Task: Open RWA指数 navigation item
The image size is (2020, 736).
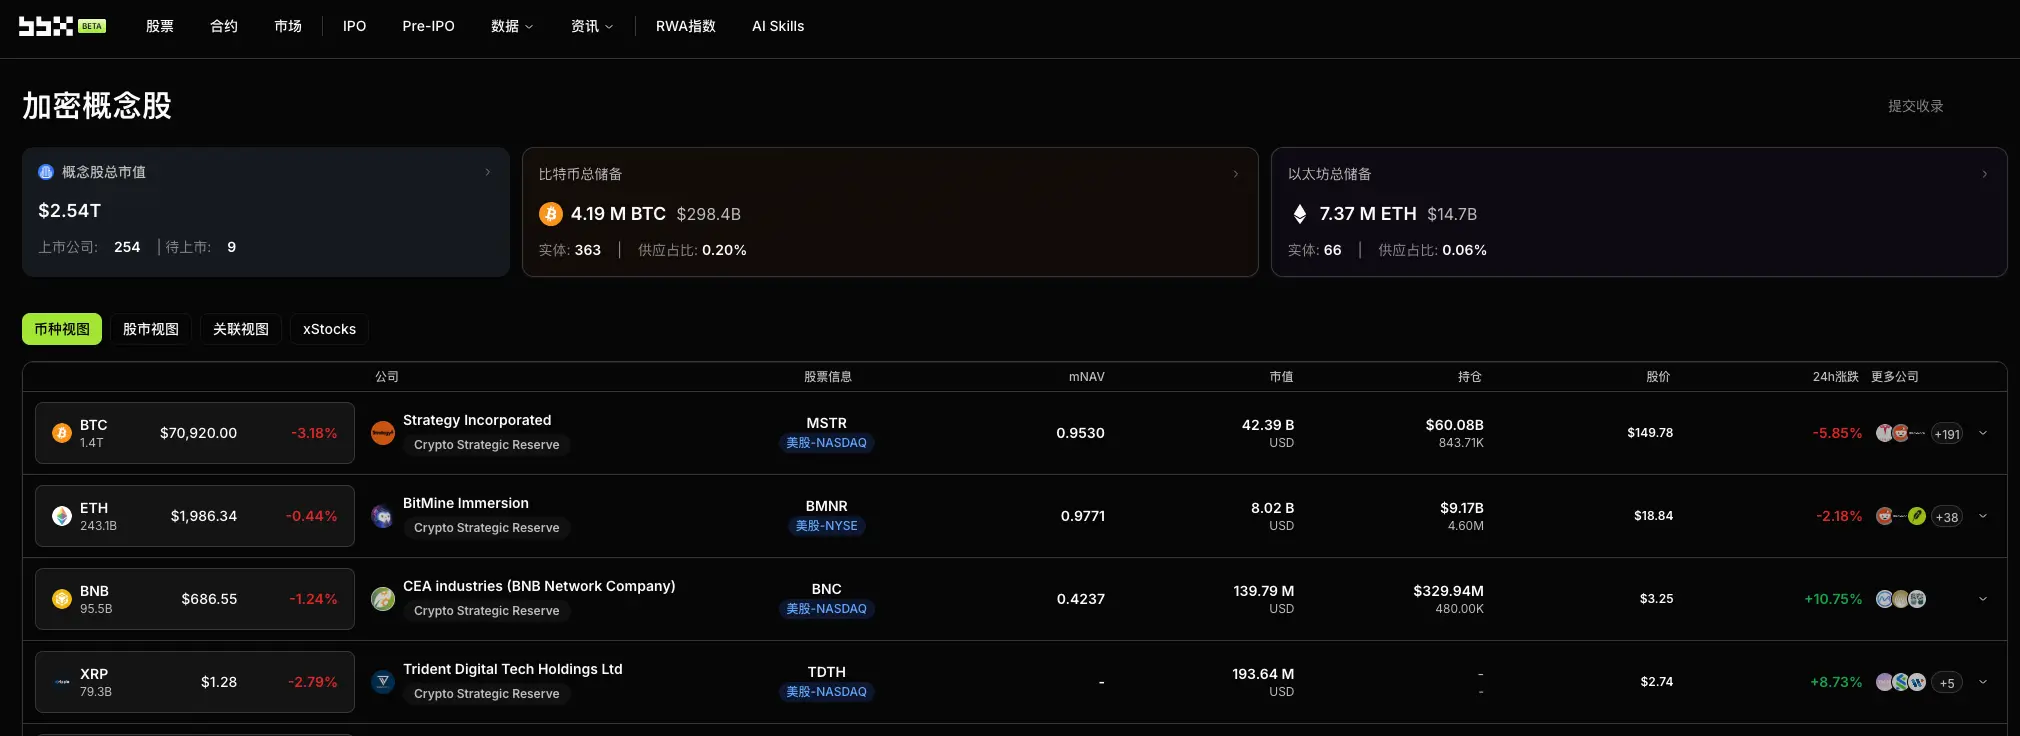Action: pos(686,26)
